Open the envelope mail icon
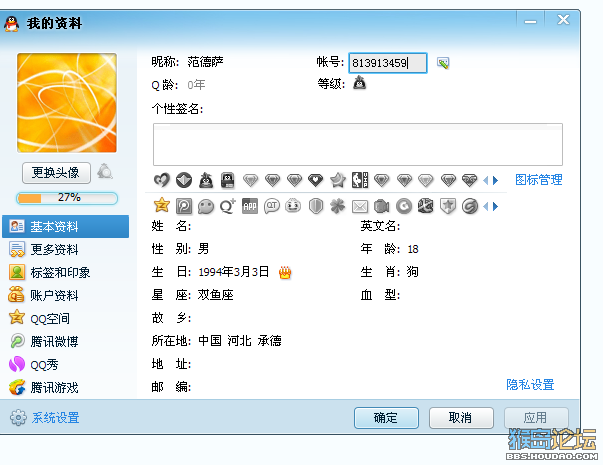The width and height of the screenshot is (603, 465). pos(360,207)
